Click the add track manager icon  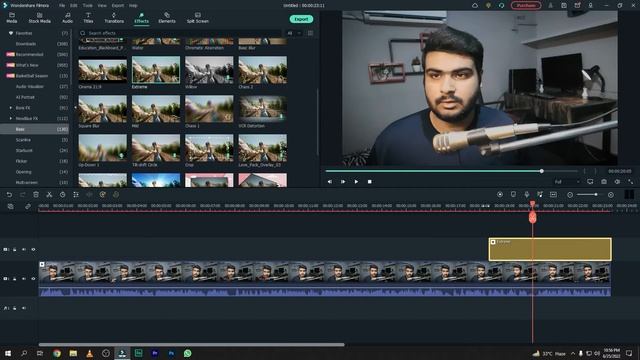tap(11, 207)
